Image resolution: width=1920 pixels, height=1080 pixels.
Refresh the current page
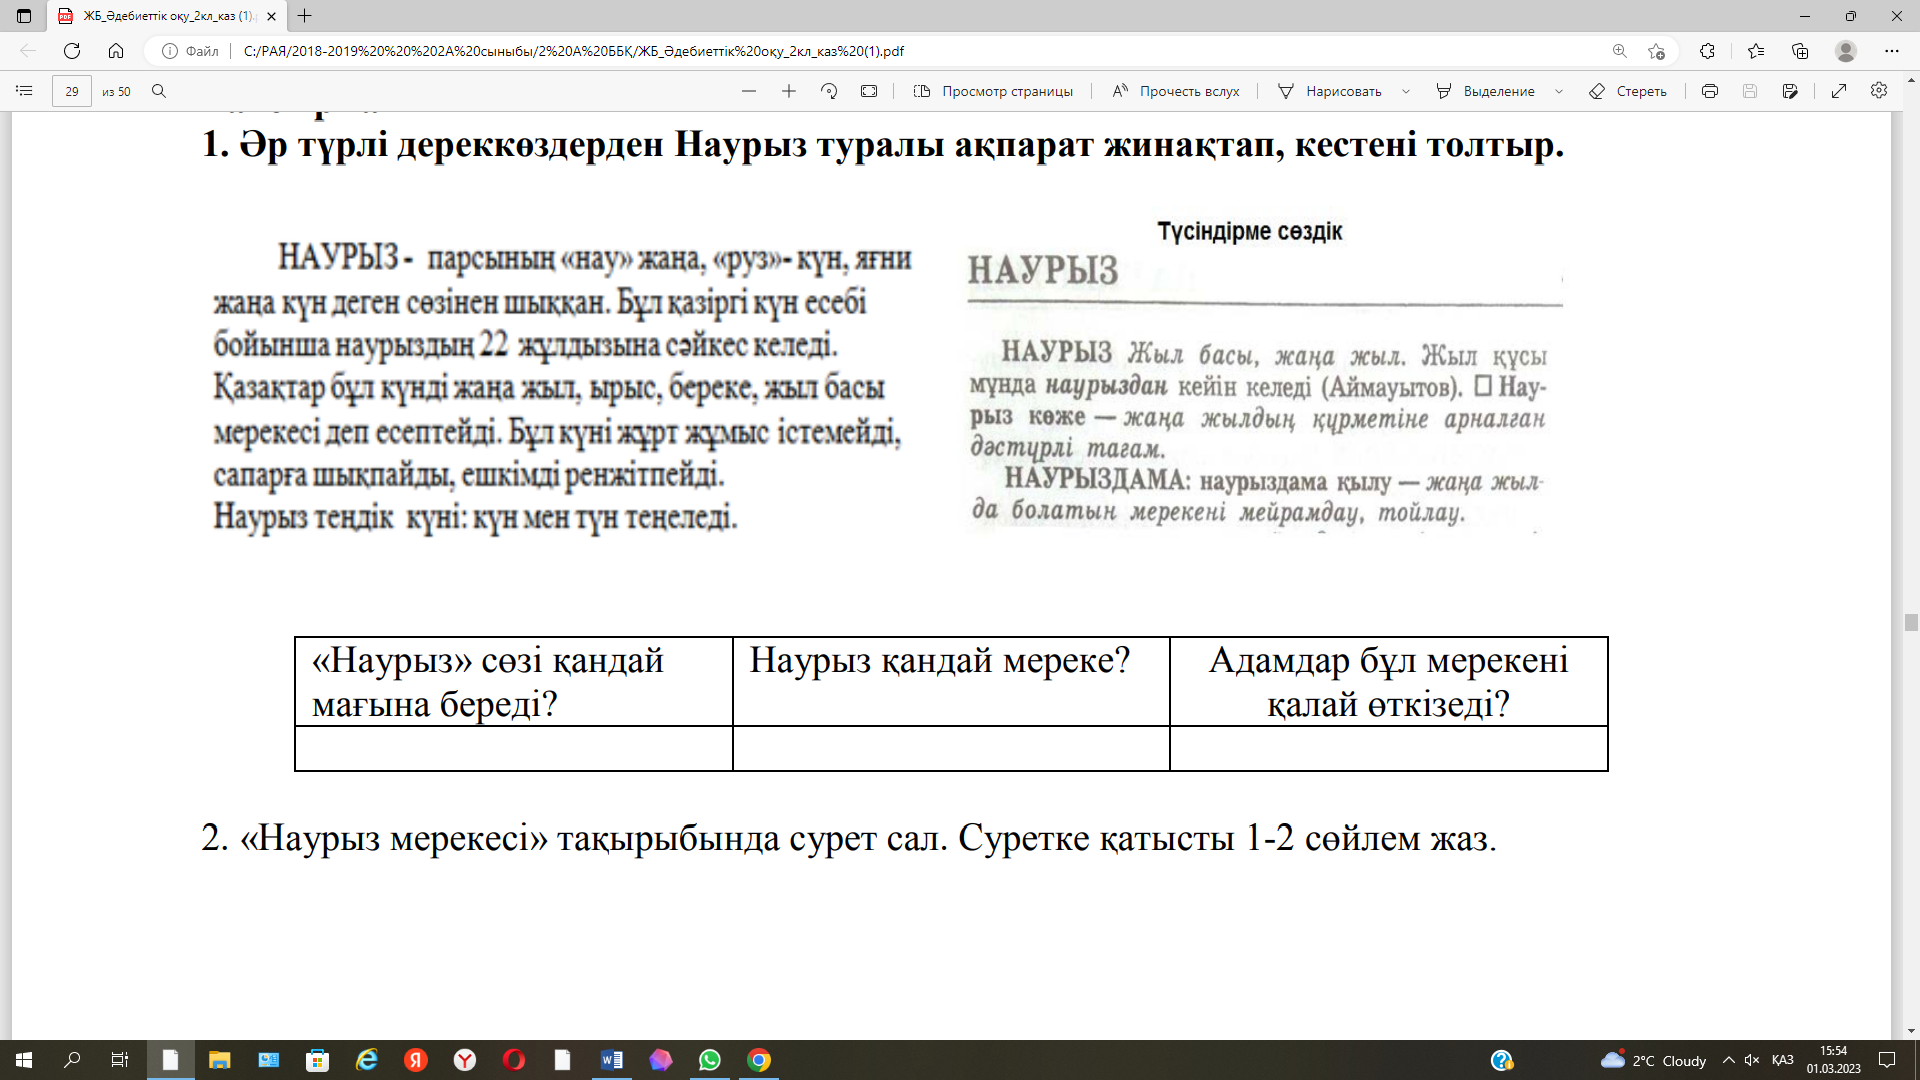point(72,51)
